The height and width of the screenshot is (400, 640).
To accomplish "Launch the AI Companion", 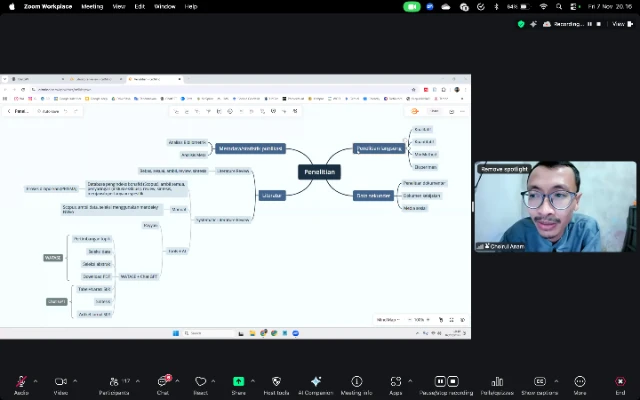I will pos(315,382).
